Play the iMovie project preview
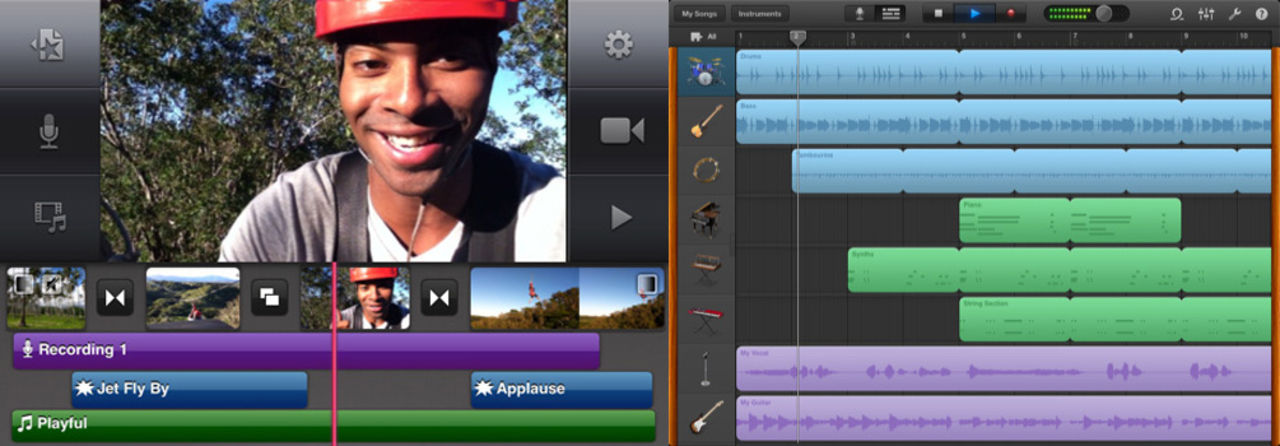 click(621, 217)
